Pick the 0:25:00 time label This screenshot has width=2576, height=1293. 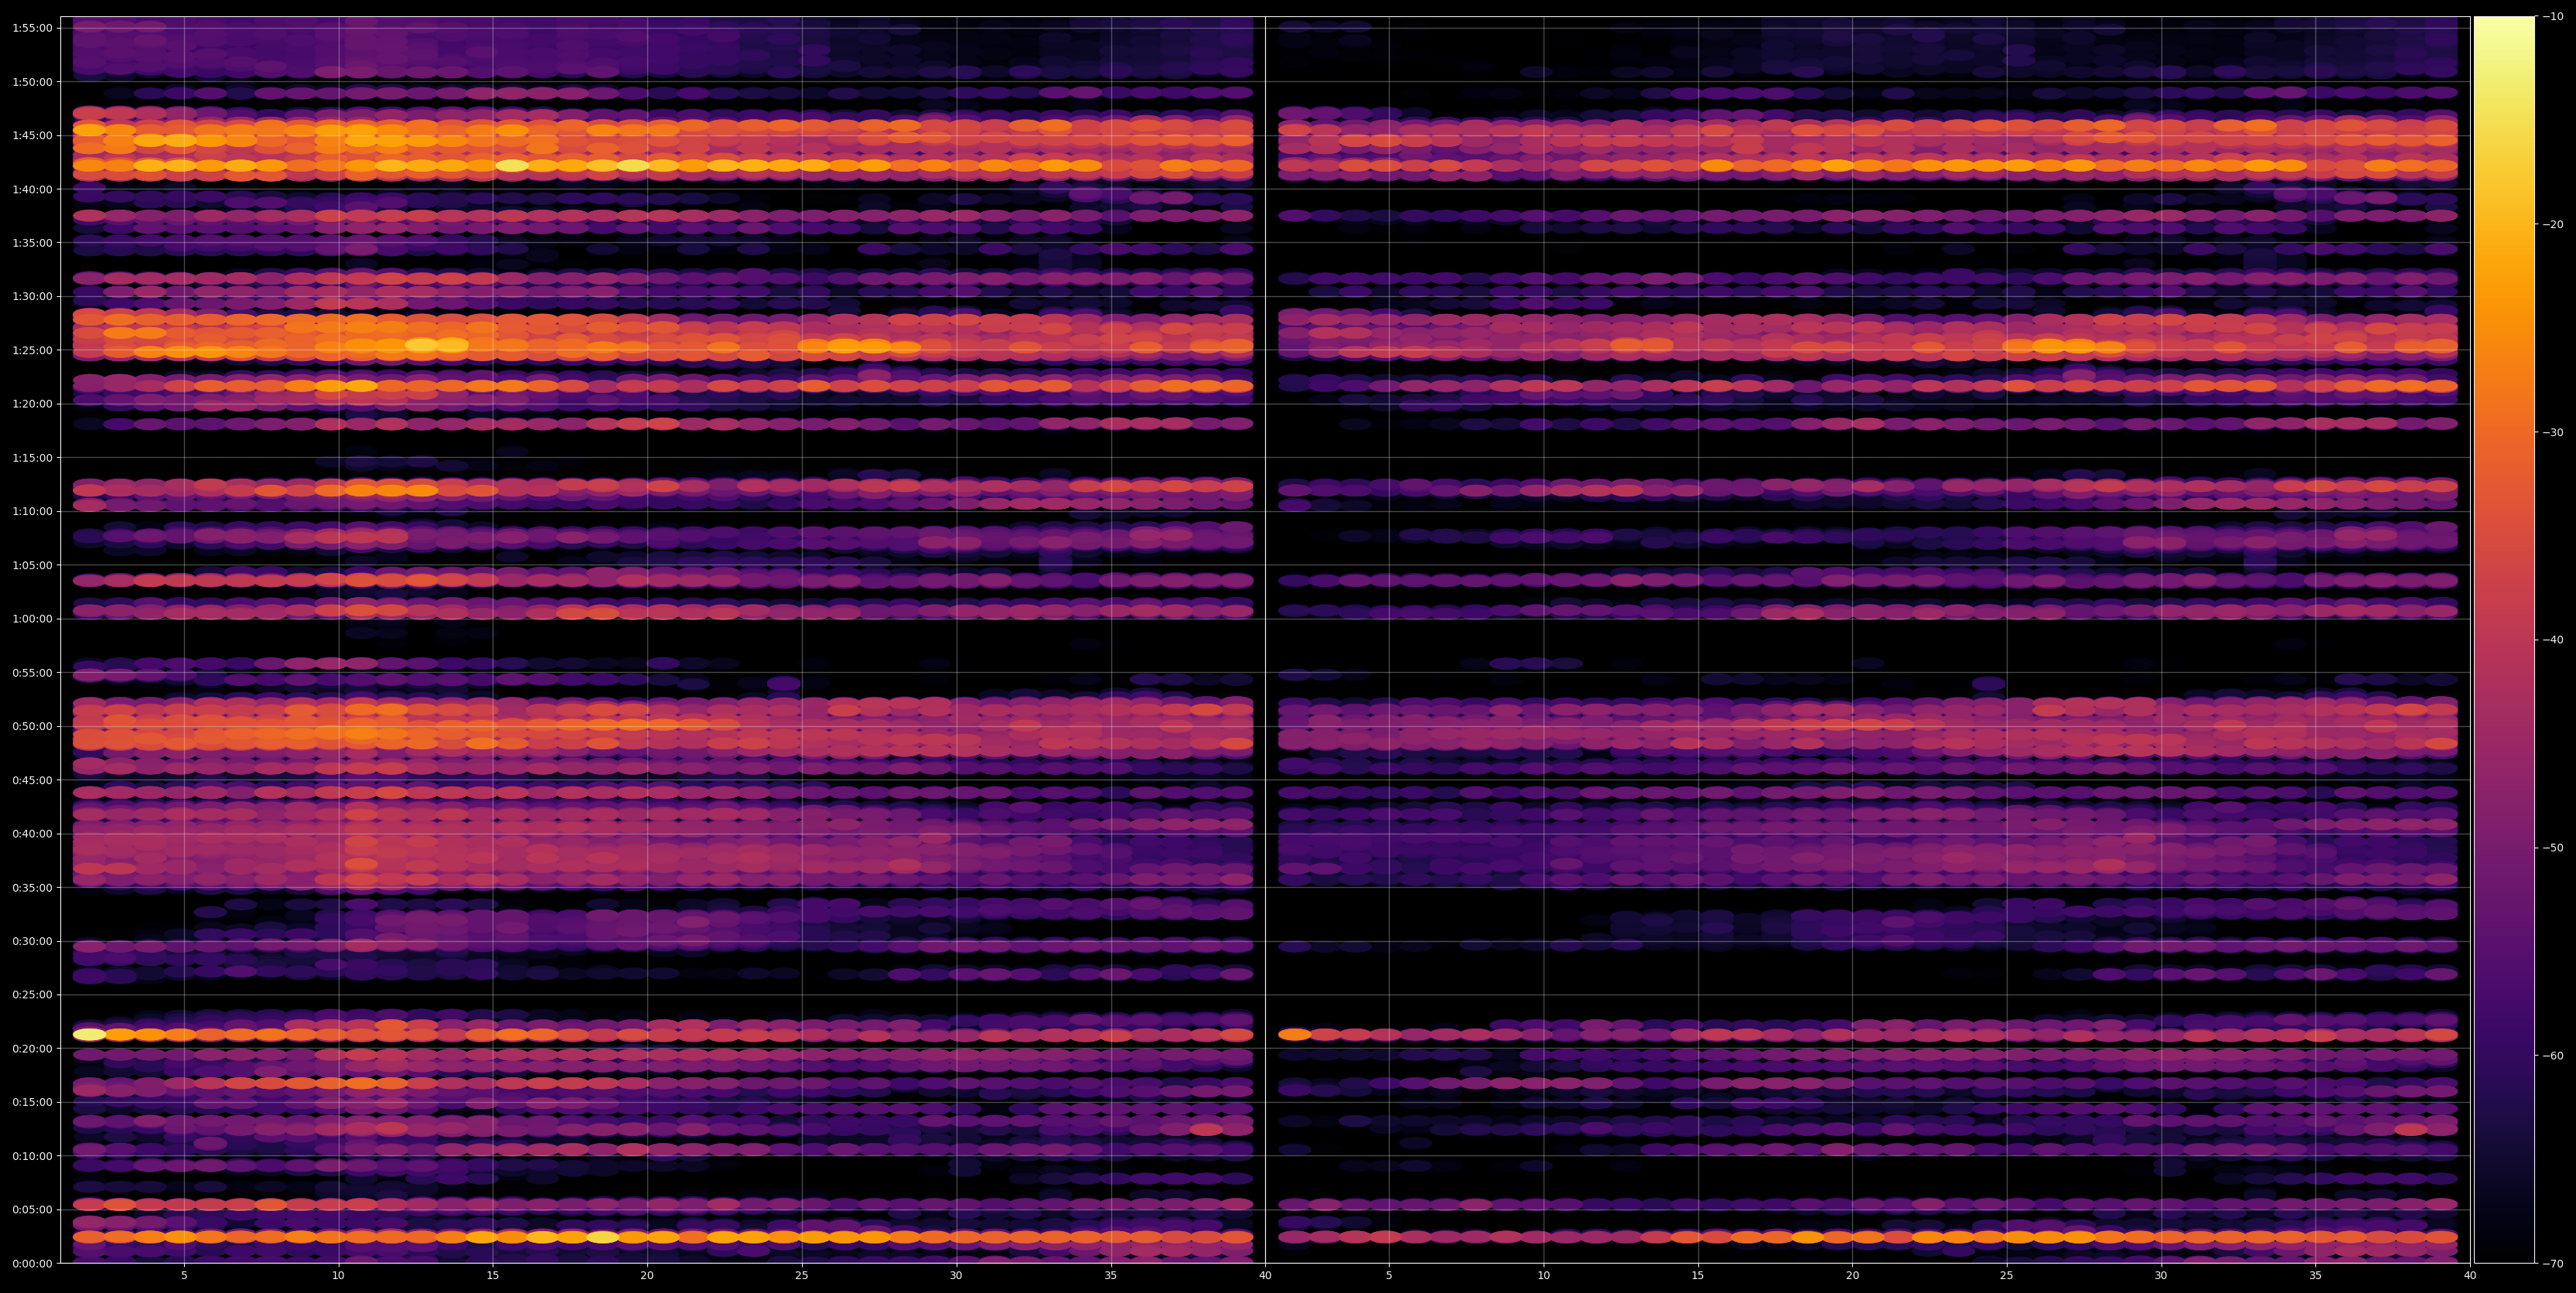[32, 995]
